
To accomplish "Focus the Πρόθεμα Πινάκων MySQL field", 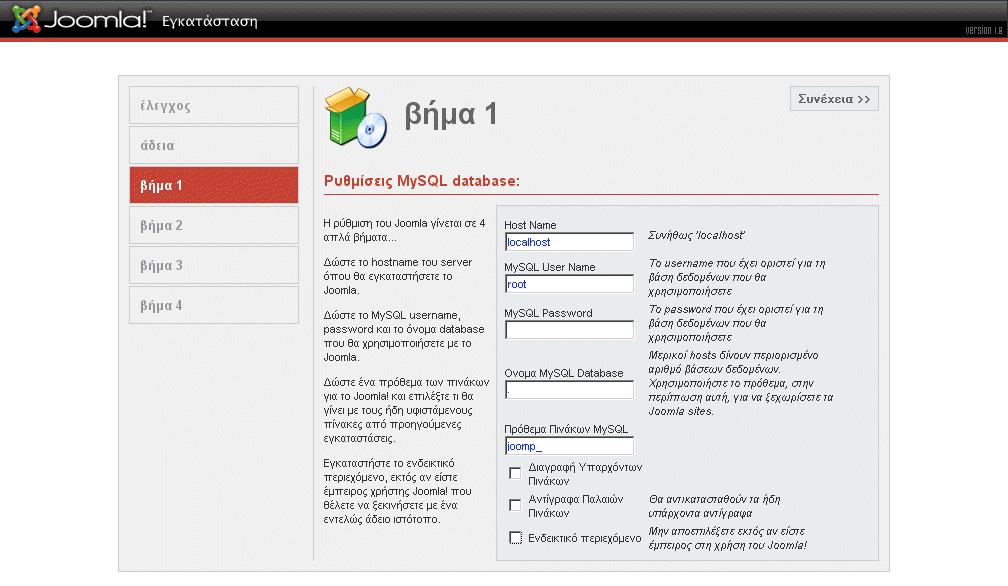I will pyautogui.click(x=570, y=446).
